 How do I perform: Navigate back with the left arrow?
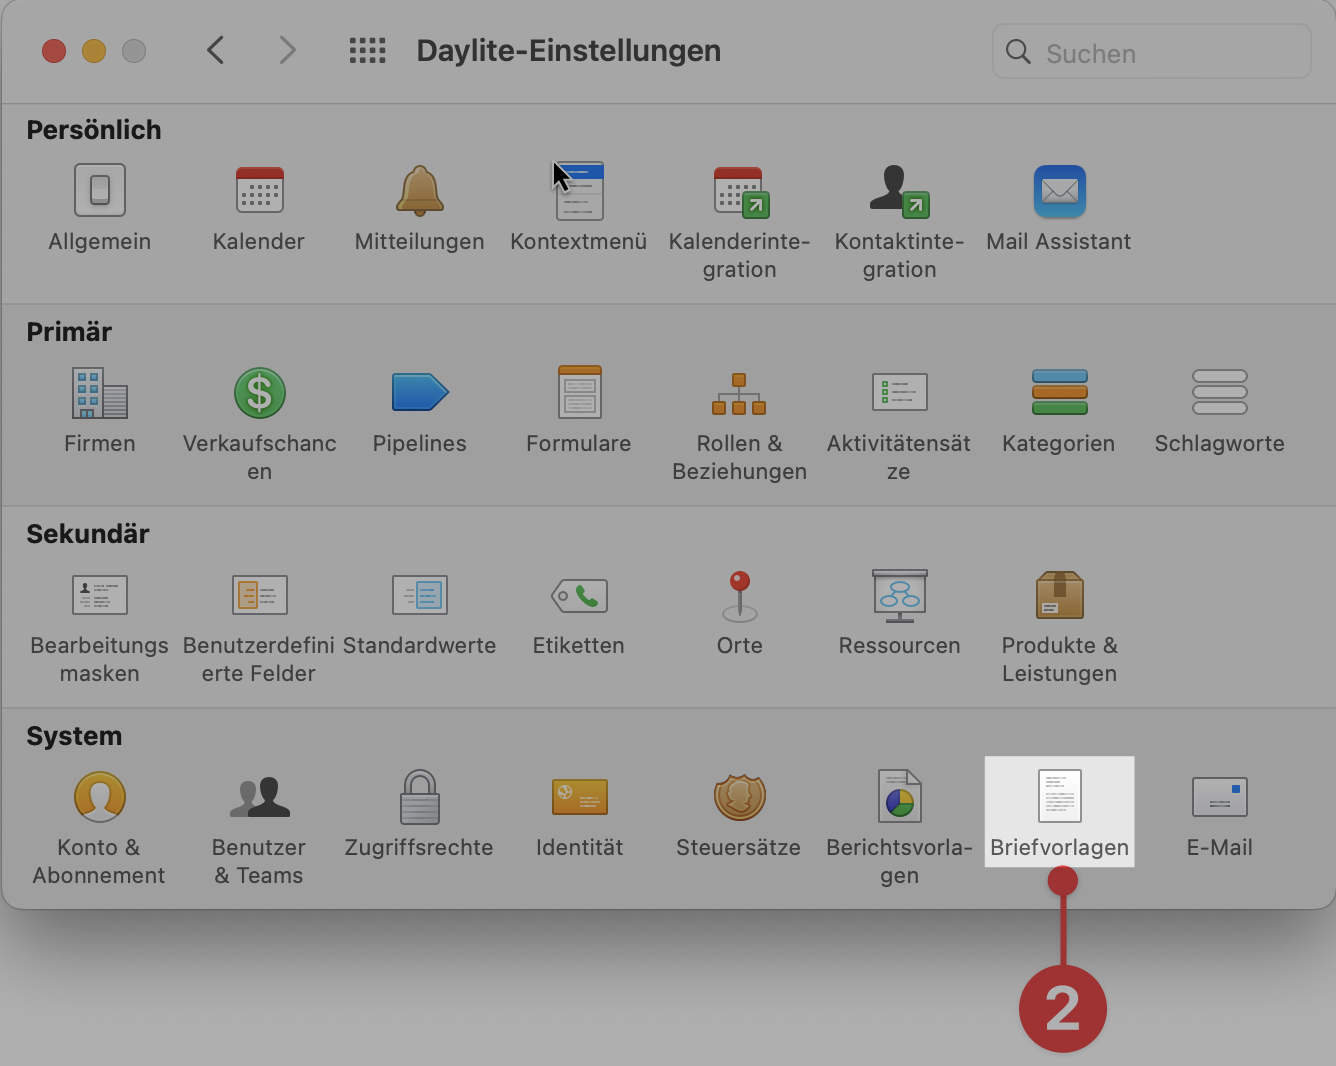click(215, 50)
